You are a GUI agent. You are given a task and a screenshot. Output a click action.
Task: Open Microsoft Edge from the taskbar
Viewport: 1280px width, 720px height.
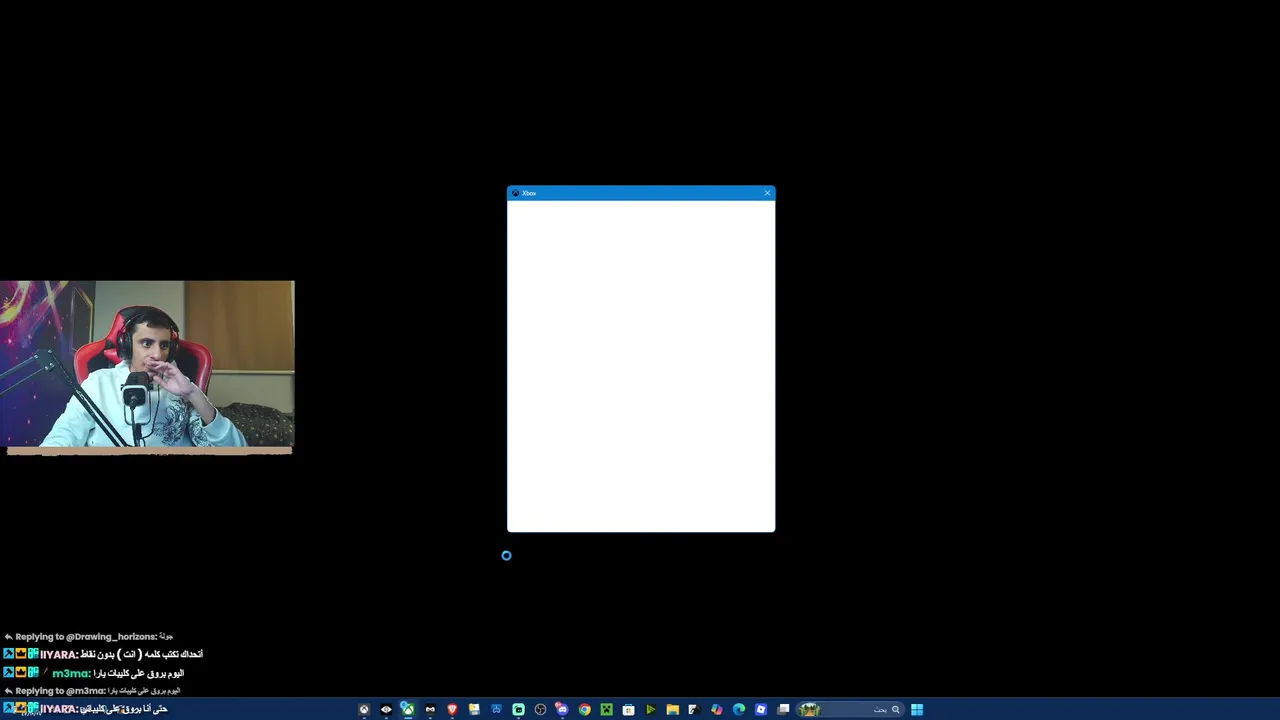click(x=739, y=710)
